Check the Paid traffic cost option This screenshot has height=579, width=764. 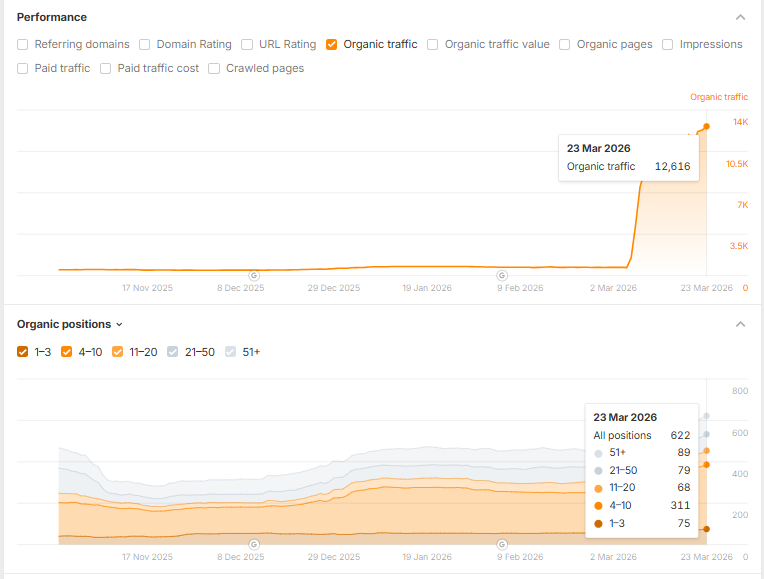tap(105, 68)
